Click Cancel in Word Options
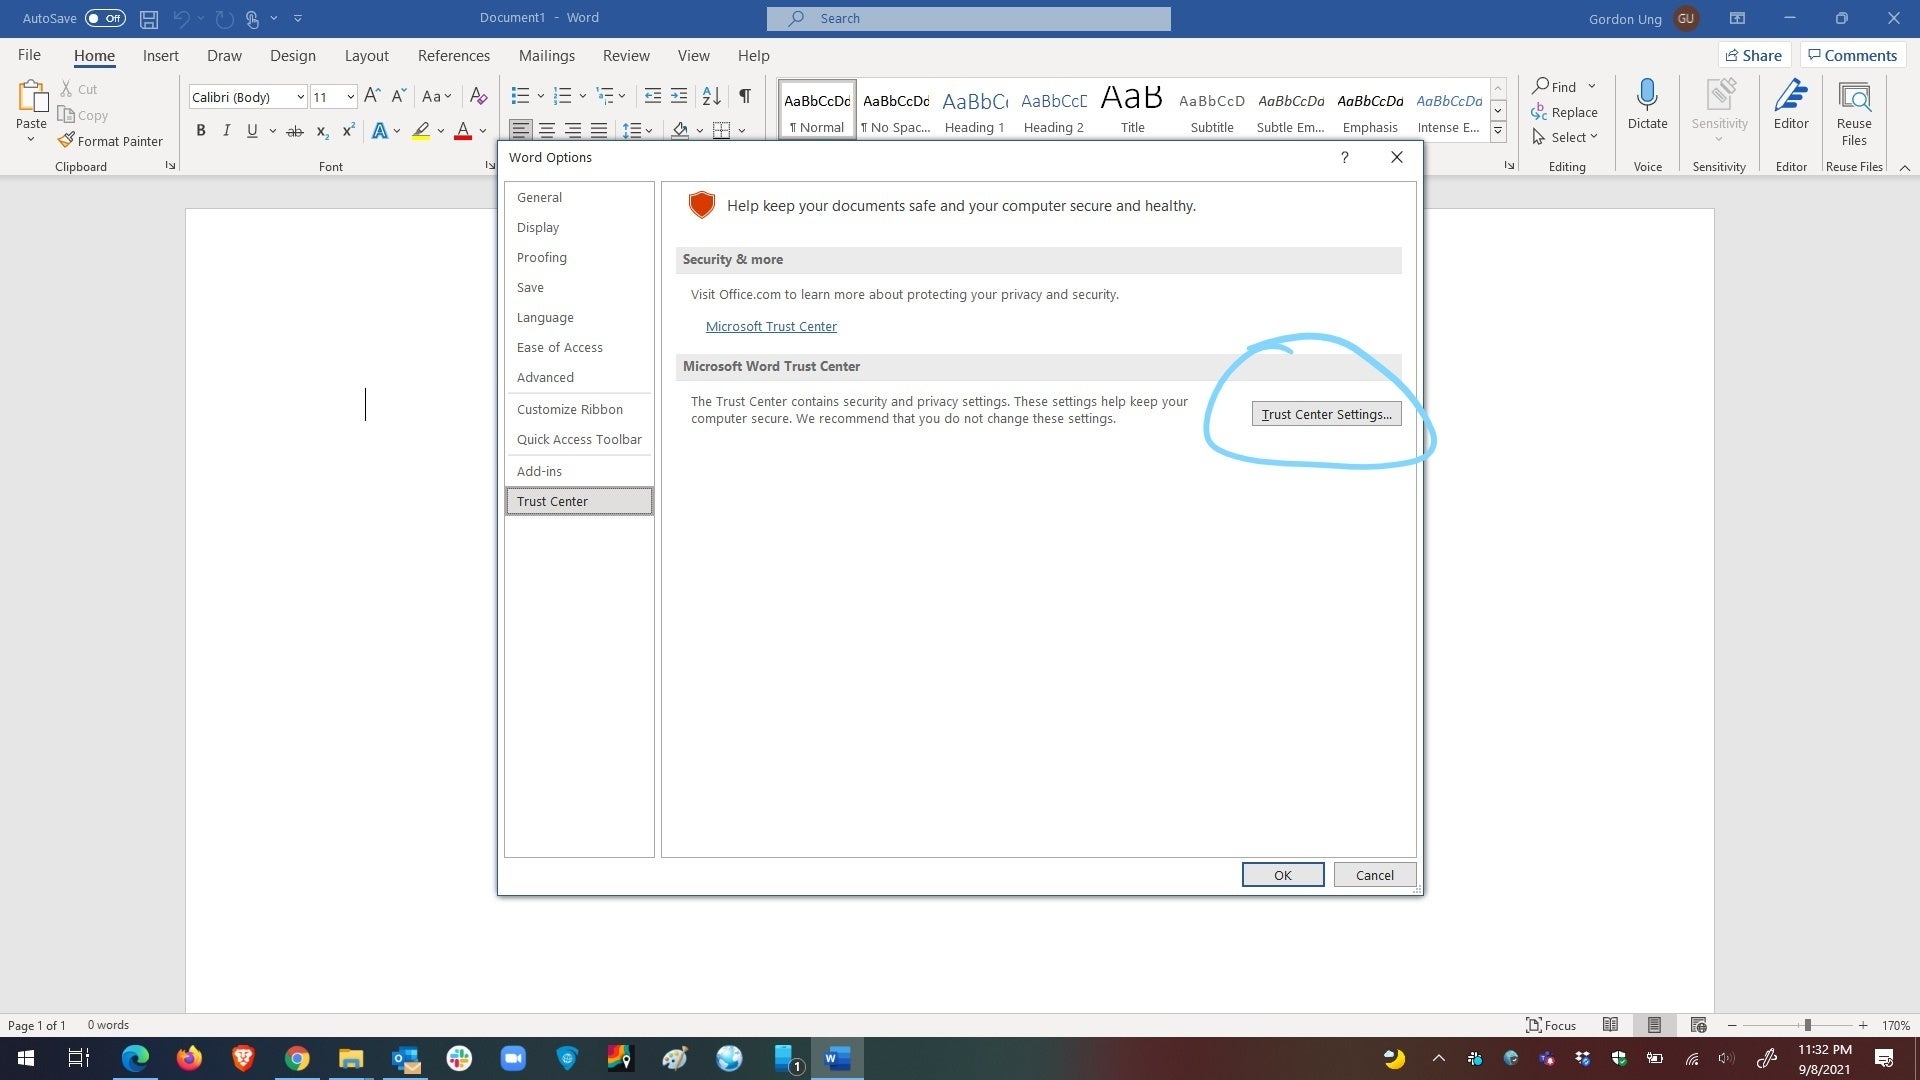1920x1080 pixels. (x=1374, y=875)
